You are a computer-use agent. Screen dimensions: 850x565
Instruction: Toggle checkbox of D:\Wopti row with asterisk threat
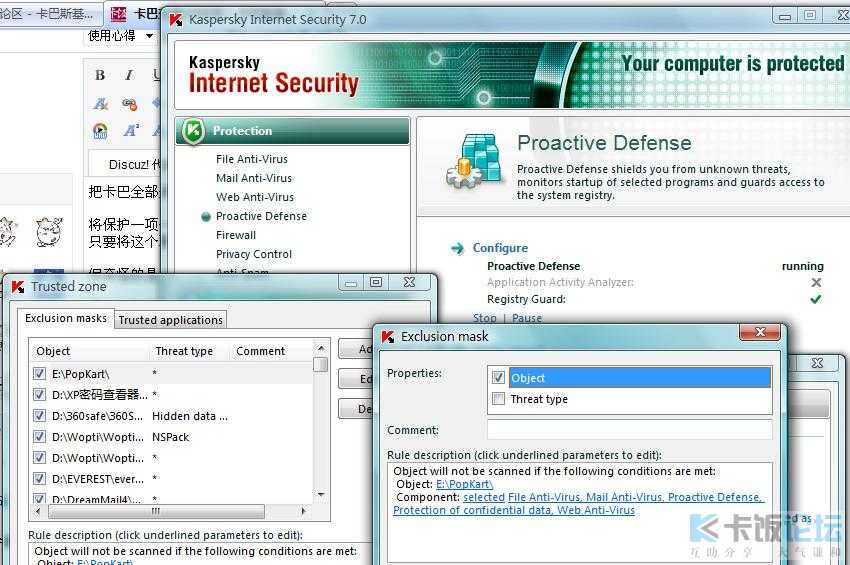[x=39, y=458]
